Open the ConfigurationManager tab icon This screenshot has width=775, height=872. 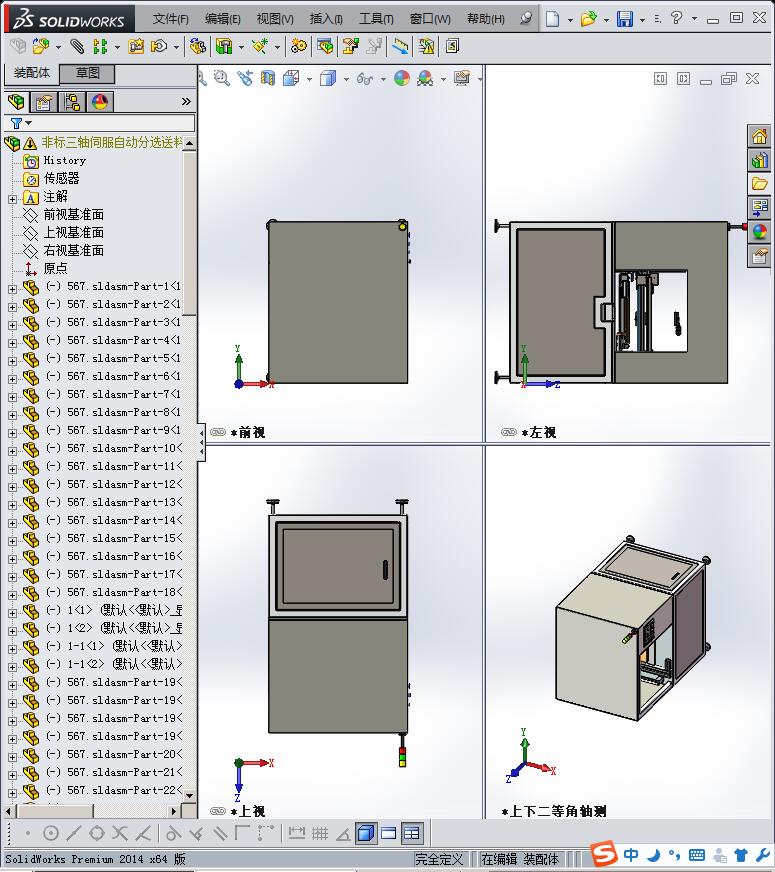click(72, 102)
